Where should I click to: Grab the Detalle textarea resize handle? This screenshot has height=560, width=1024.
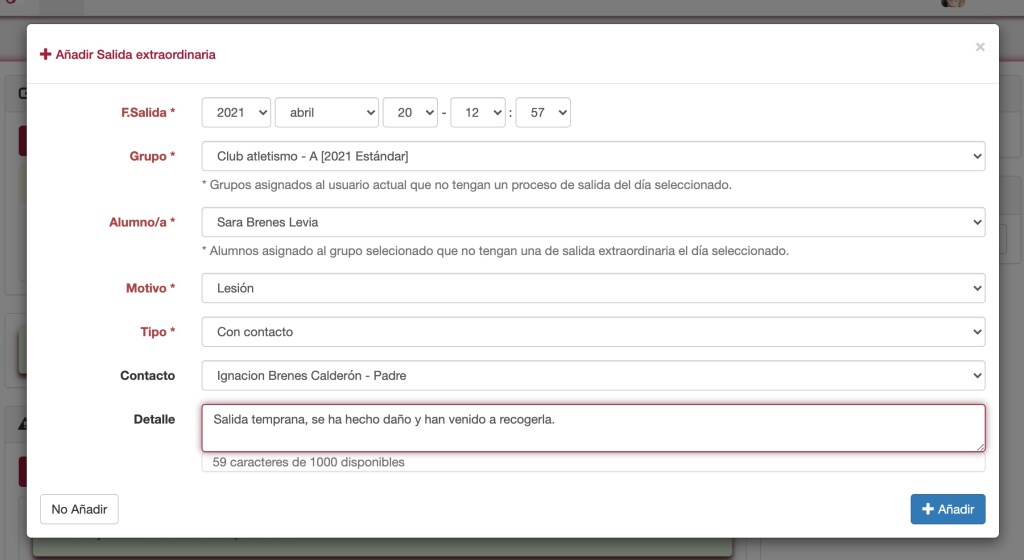tap(980, 447)
